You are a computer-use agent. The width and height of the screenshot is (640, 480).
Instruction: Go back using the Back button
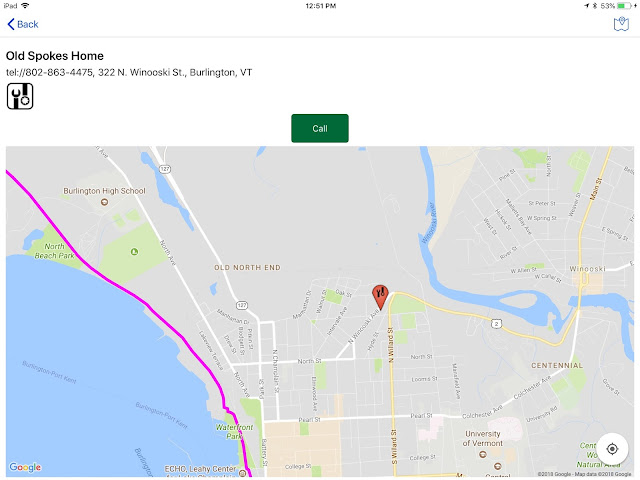23,24
